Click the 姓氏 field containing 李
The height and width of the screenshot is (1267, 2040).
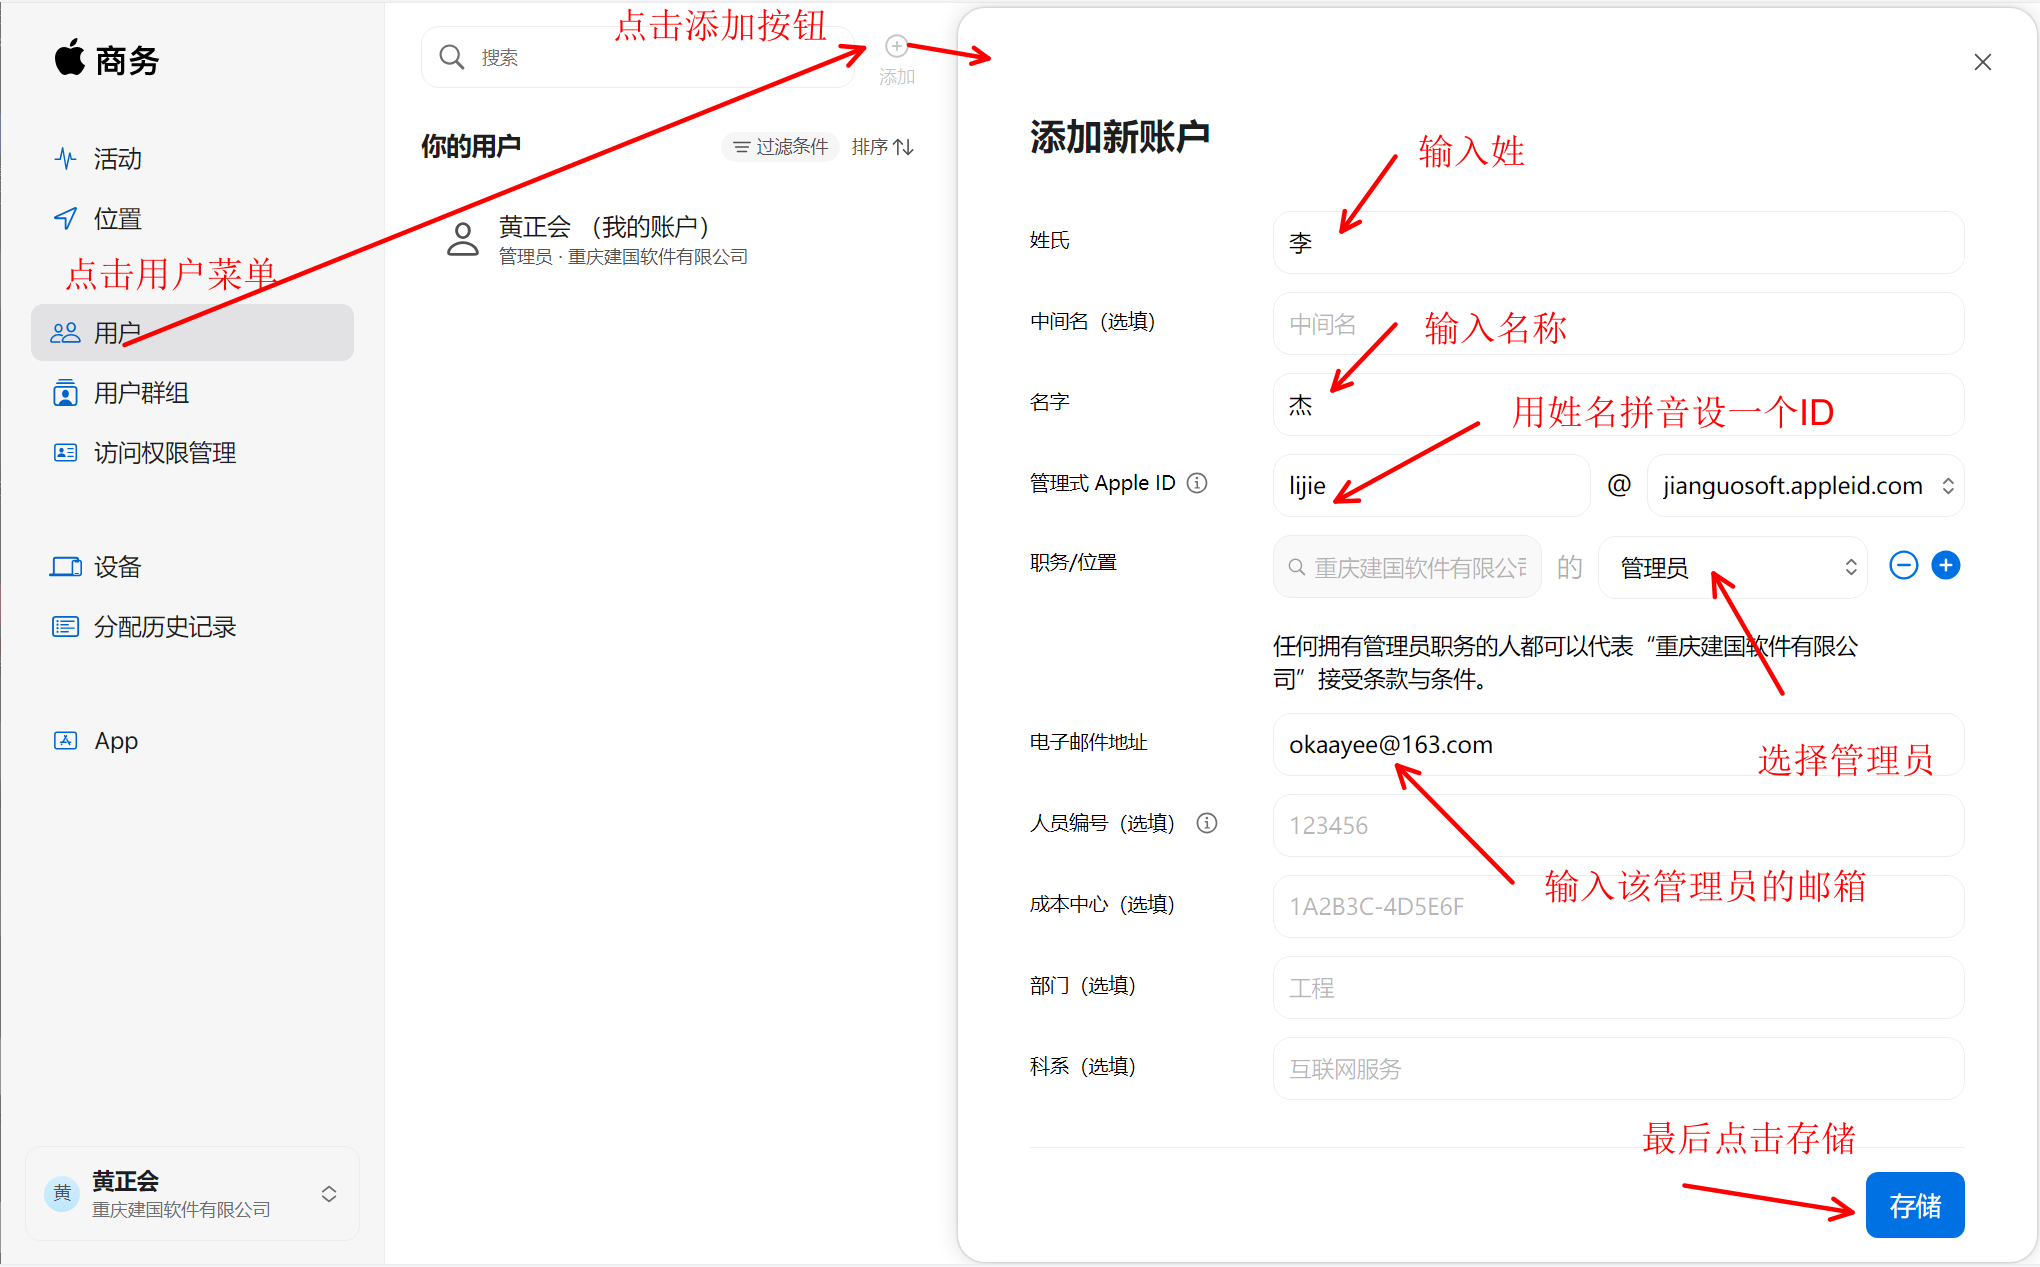point(1618,242)
